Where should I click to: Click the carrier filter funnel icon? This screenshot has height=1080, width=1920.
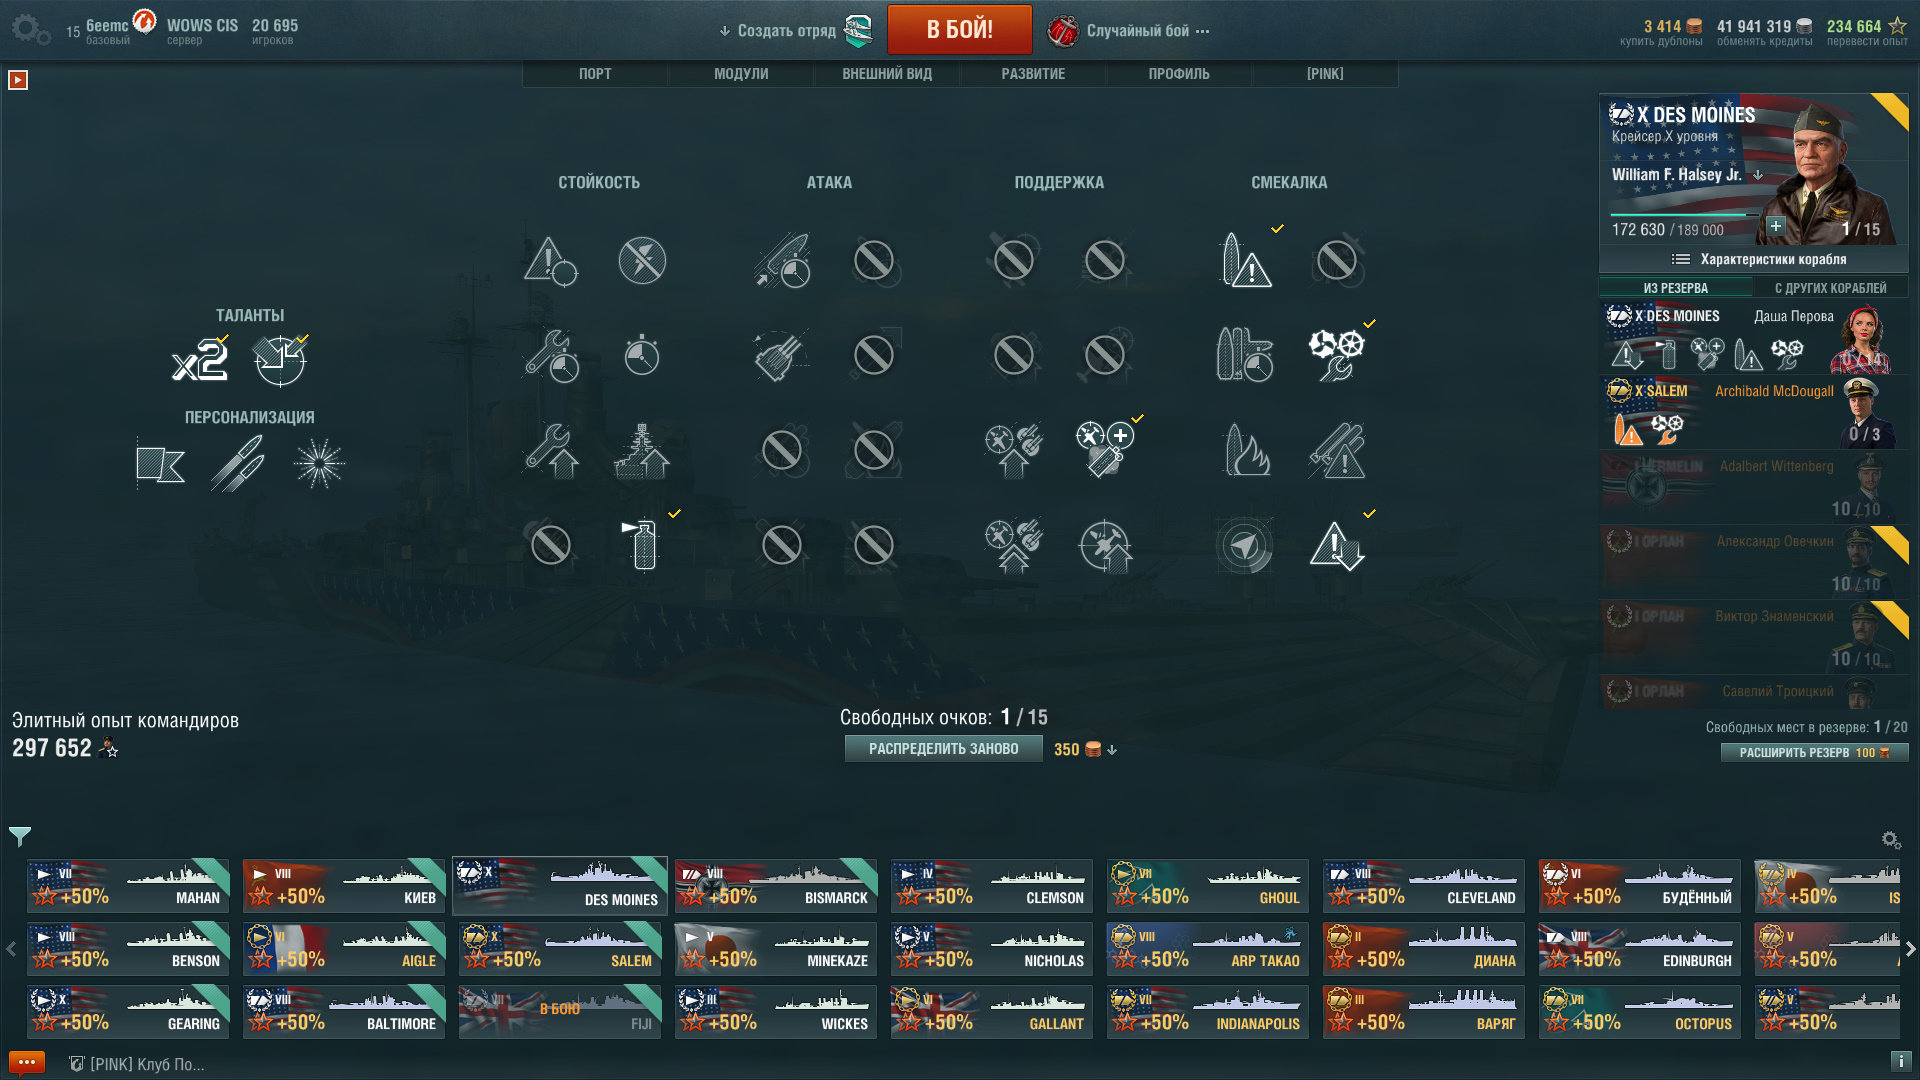[x=20, y=836]
